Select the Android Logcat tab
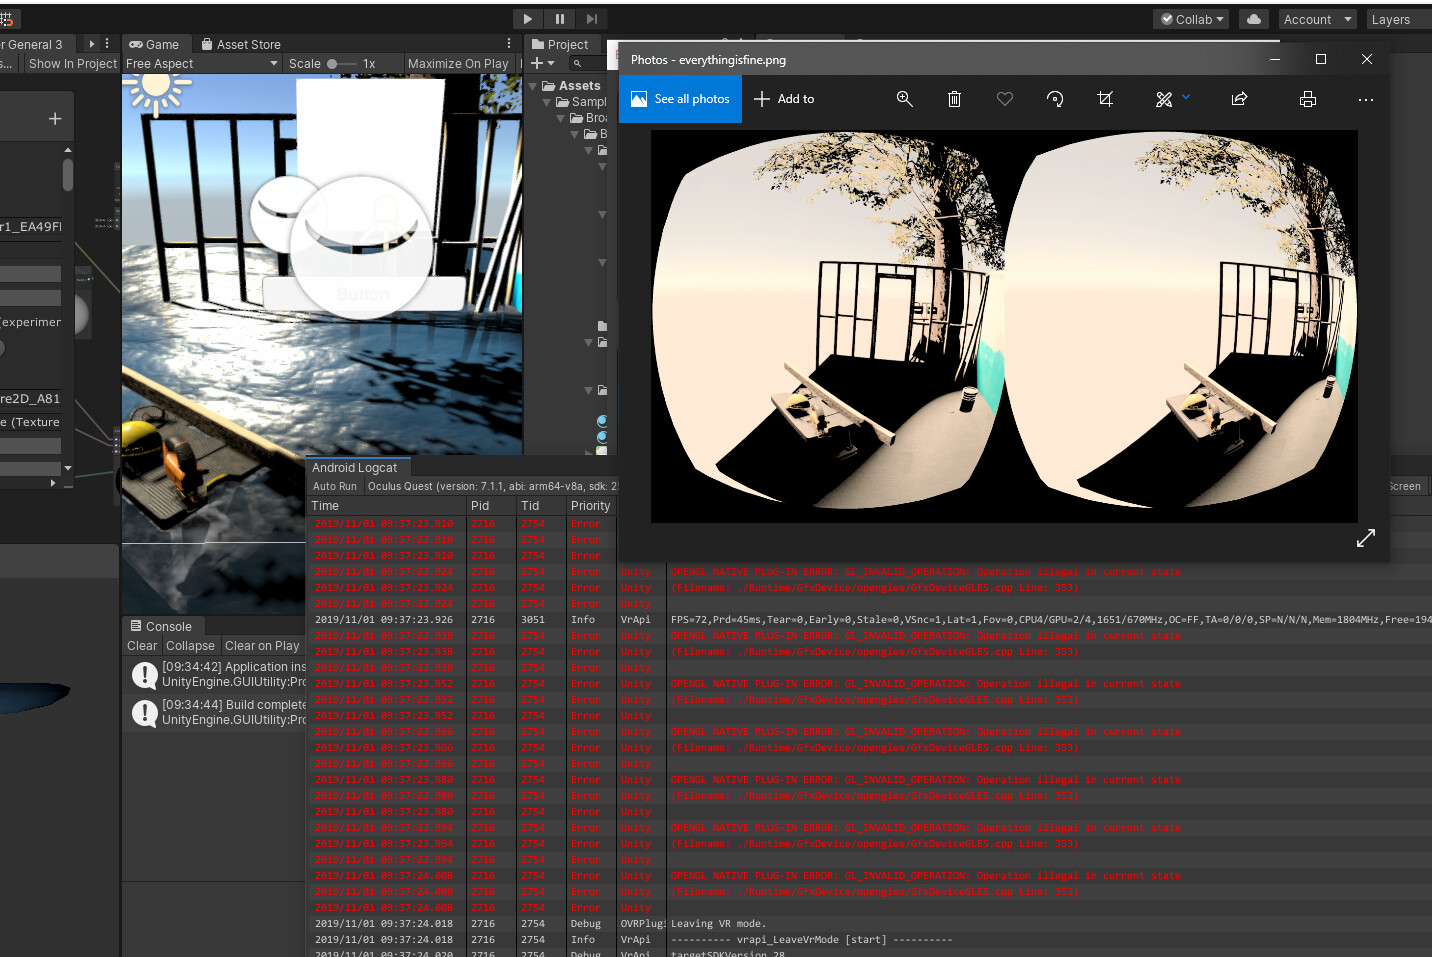The width and height of the screenshot is (1432, 957). point(356,466)
